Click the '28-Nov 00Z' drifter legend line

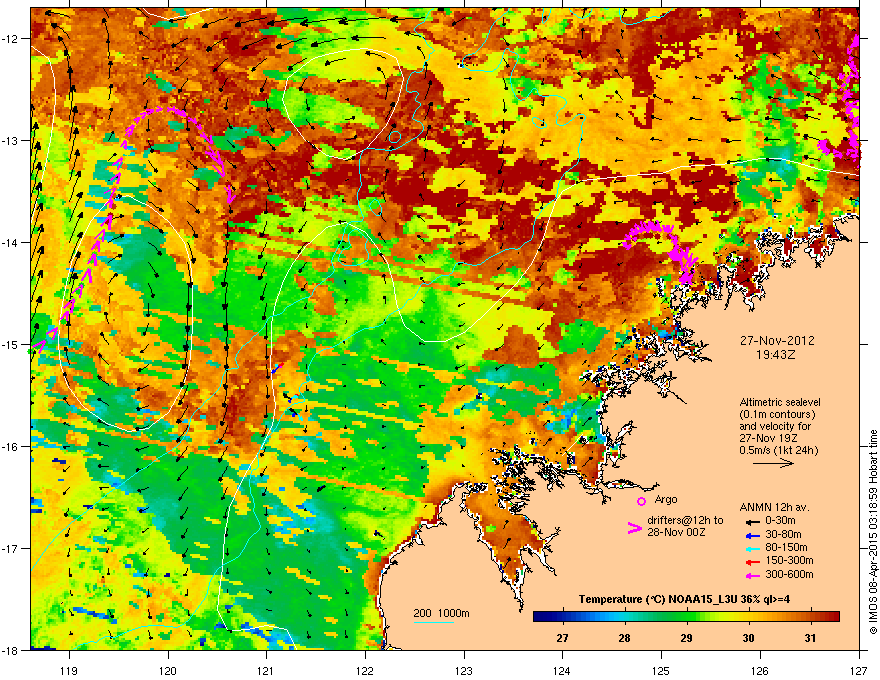pos(676,532)
